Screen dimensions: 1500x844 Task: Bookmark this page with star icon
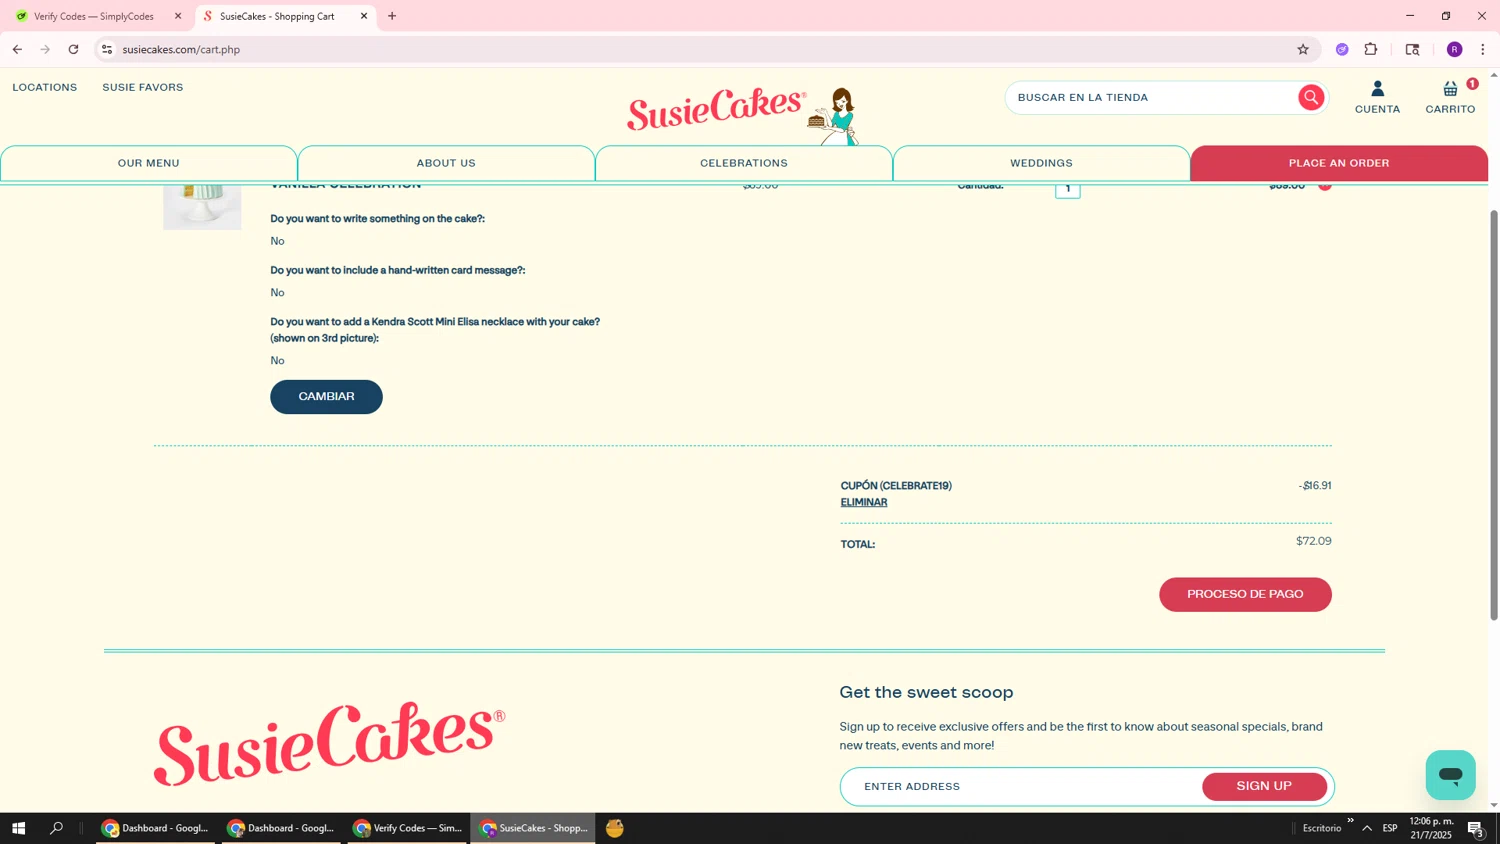[1303, 49]
